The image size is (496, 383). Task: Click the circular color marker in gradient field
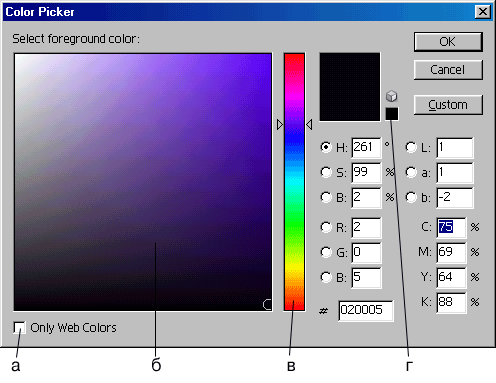267,304
